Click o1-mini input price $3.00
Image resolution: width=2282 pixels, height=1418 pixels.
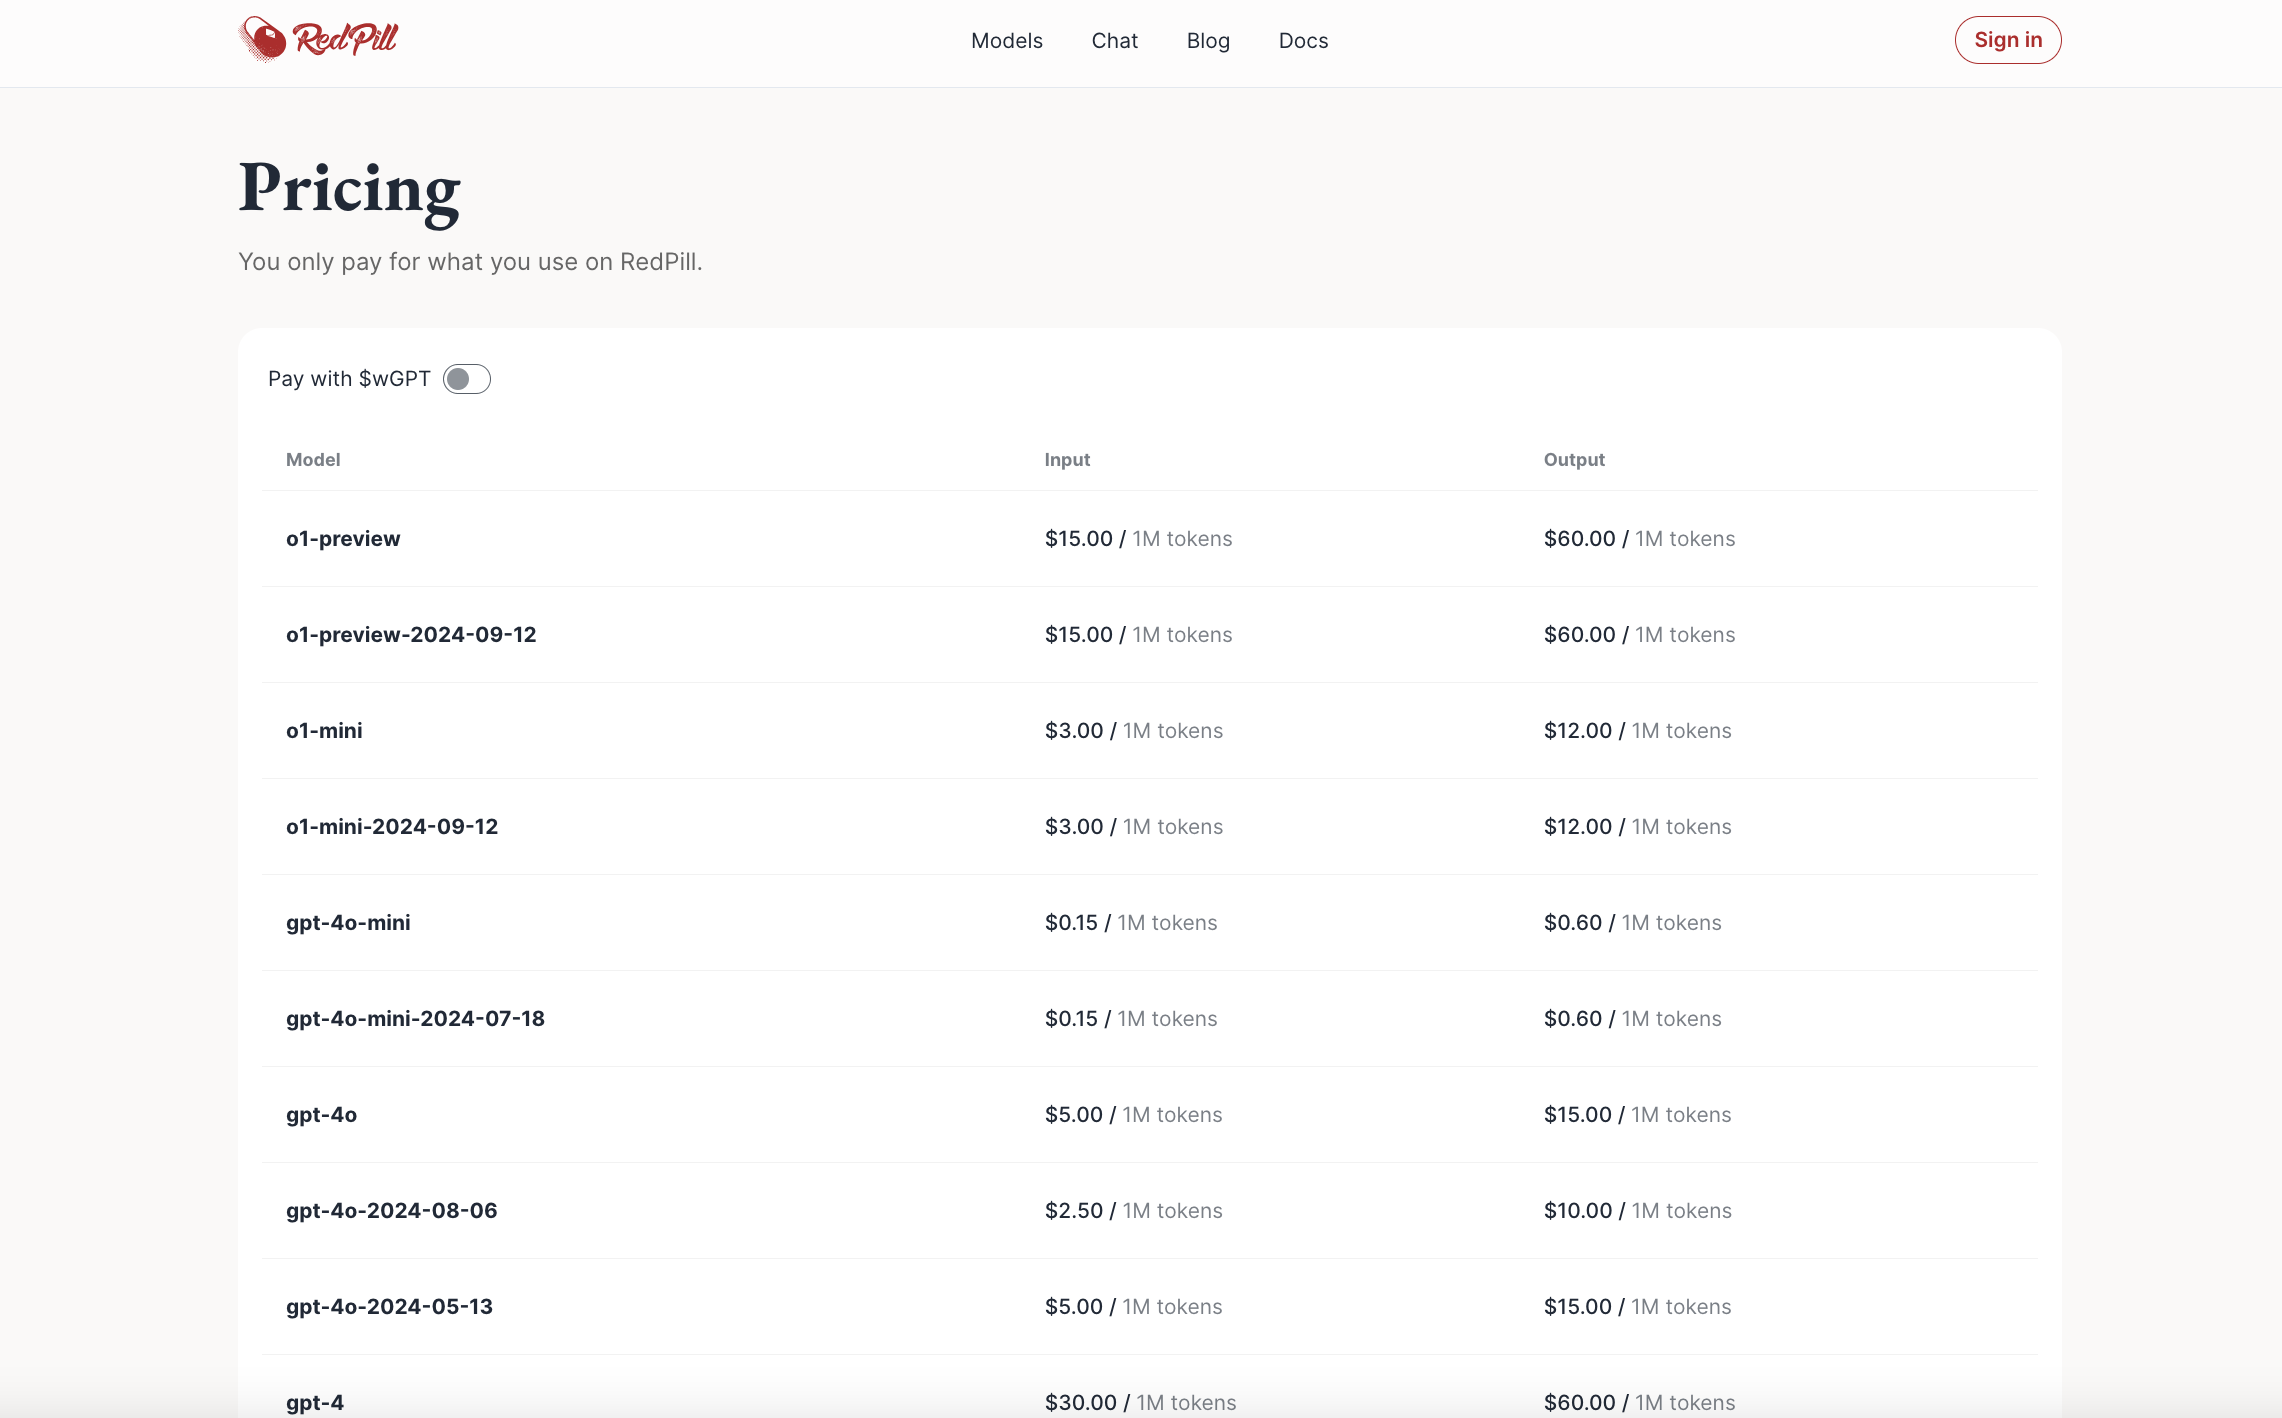click(x=1074, y=731)
